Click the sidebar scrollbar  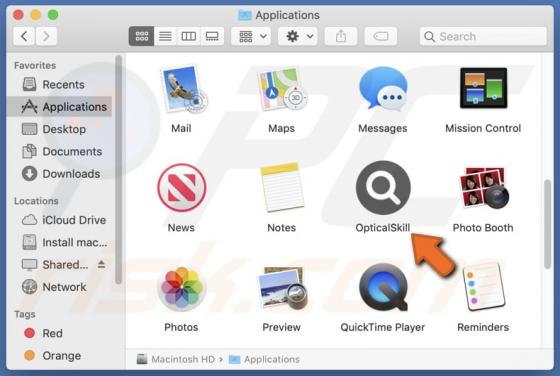(119, 169)
